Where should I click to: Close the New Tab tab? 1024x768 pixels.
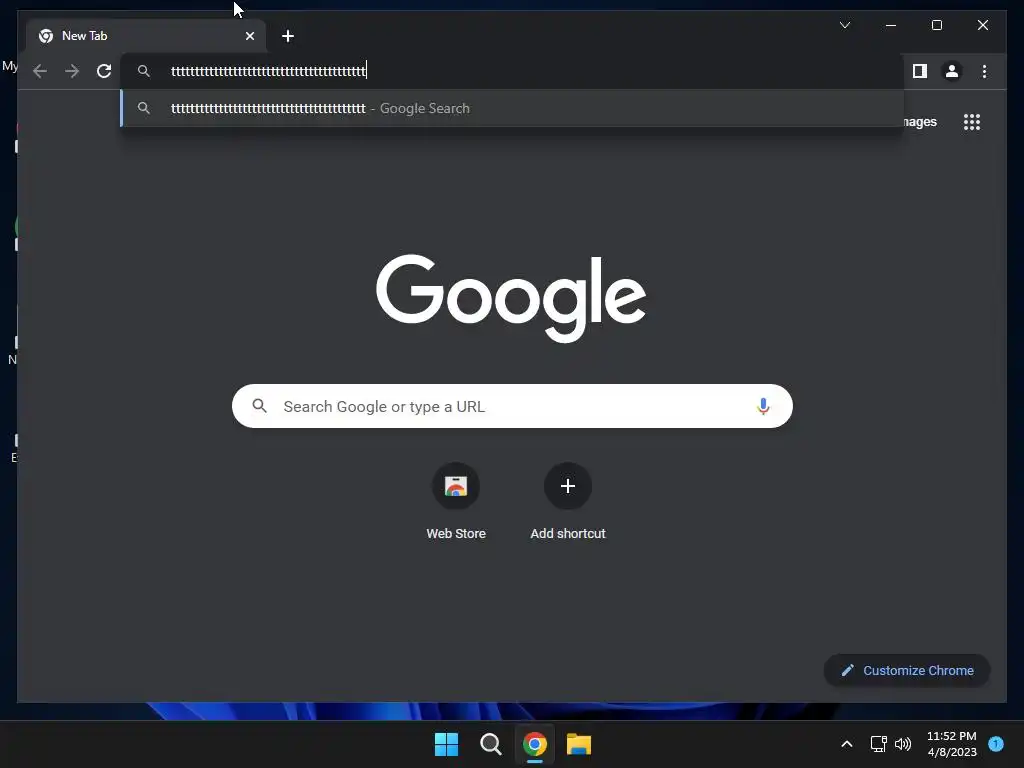[x=249, y=36]
